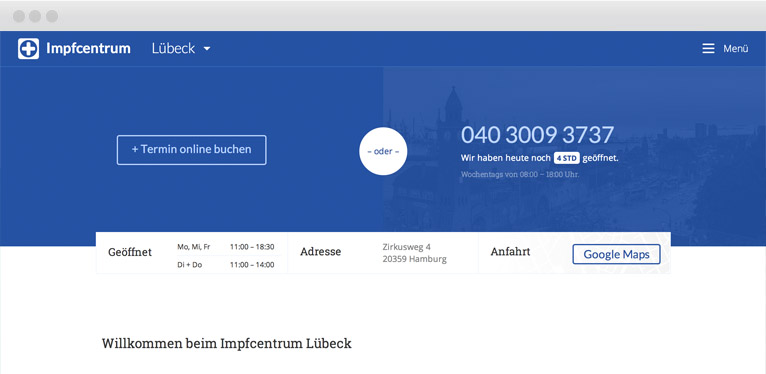The height and width of the screenshot is (374, 766).
Task: Click the 4 STD remaining hours badge
Action: tap(567, 159)
